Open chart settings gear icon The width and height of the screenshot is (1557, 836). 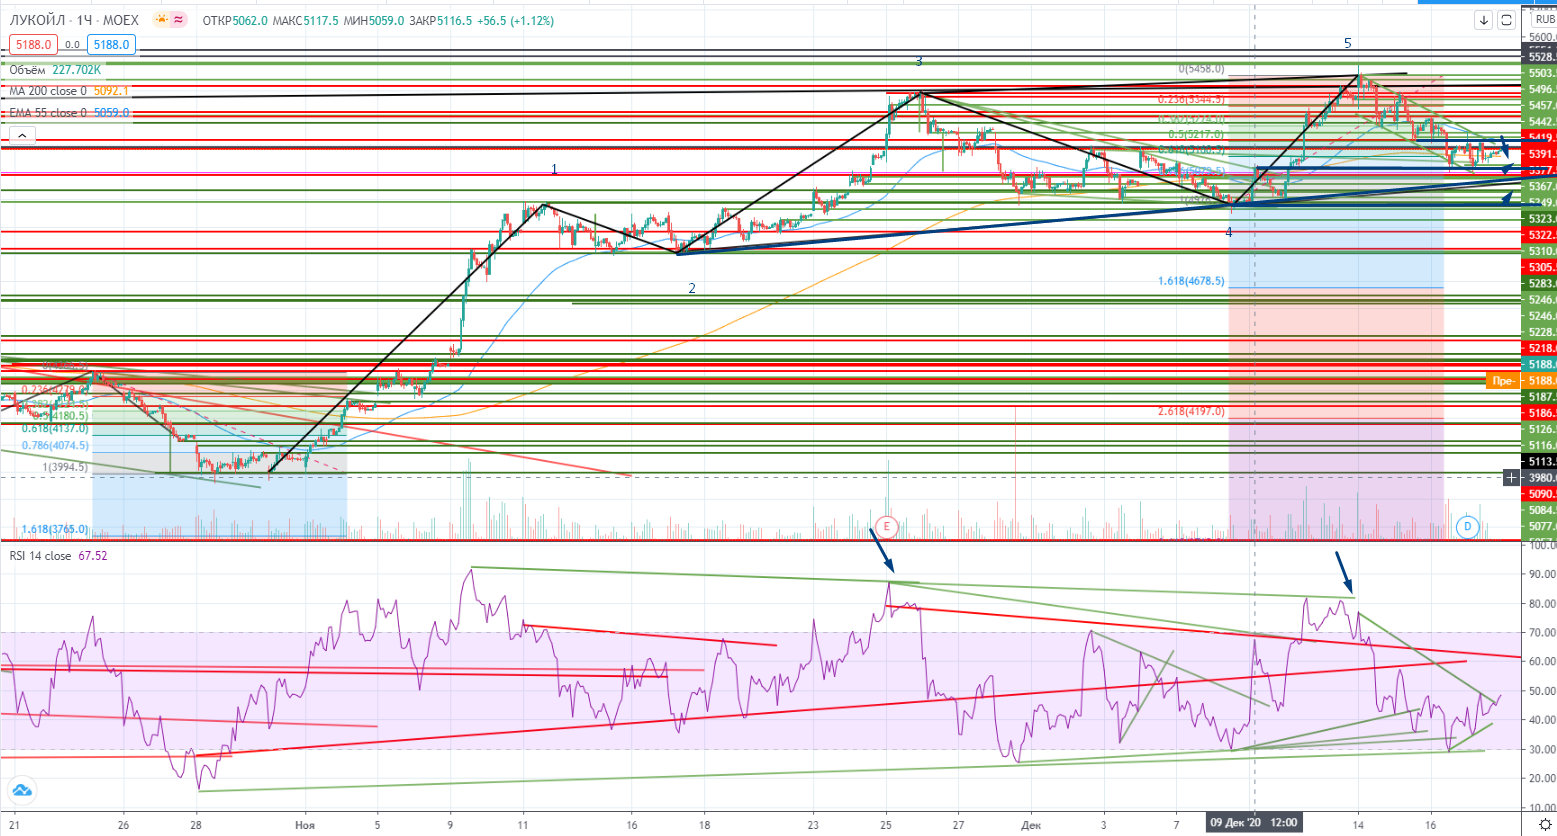tap(1545, 824)
